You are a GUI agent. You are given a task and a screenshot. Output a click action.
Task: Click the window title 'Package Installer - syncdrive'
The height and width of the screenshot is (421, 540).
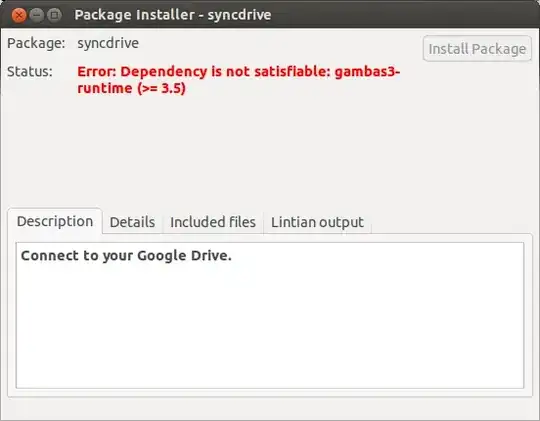click(173, 15)
